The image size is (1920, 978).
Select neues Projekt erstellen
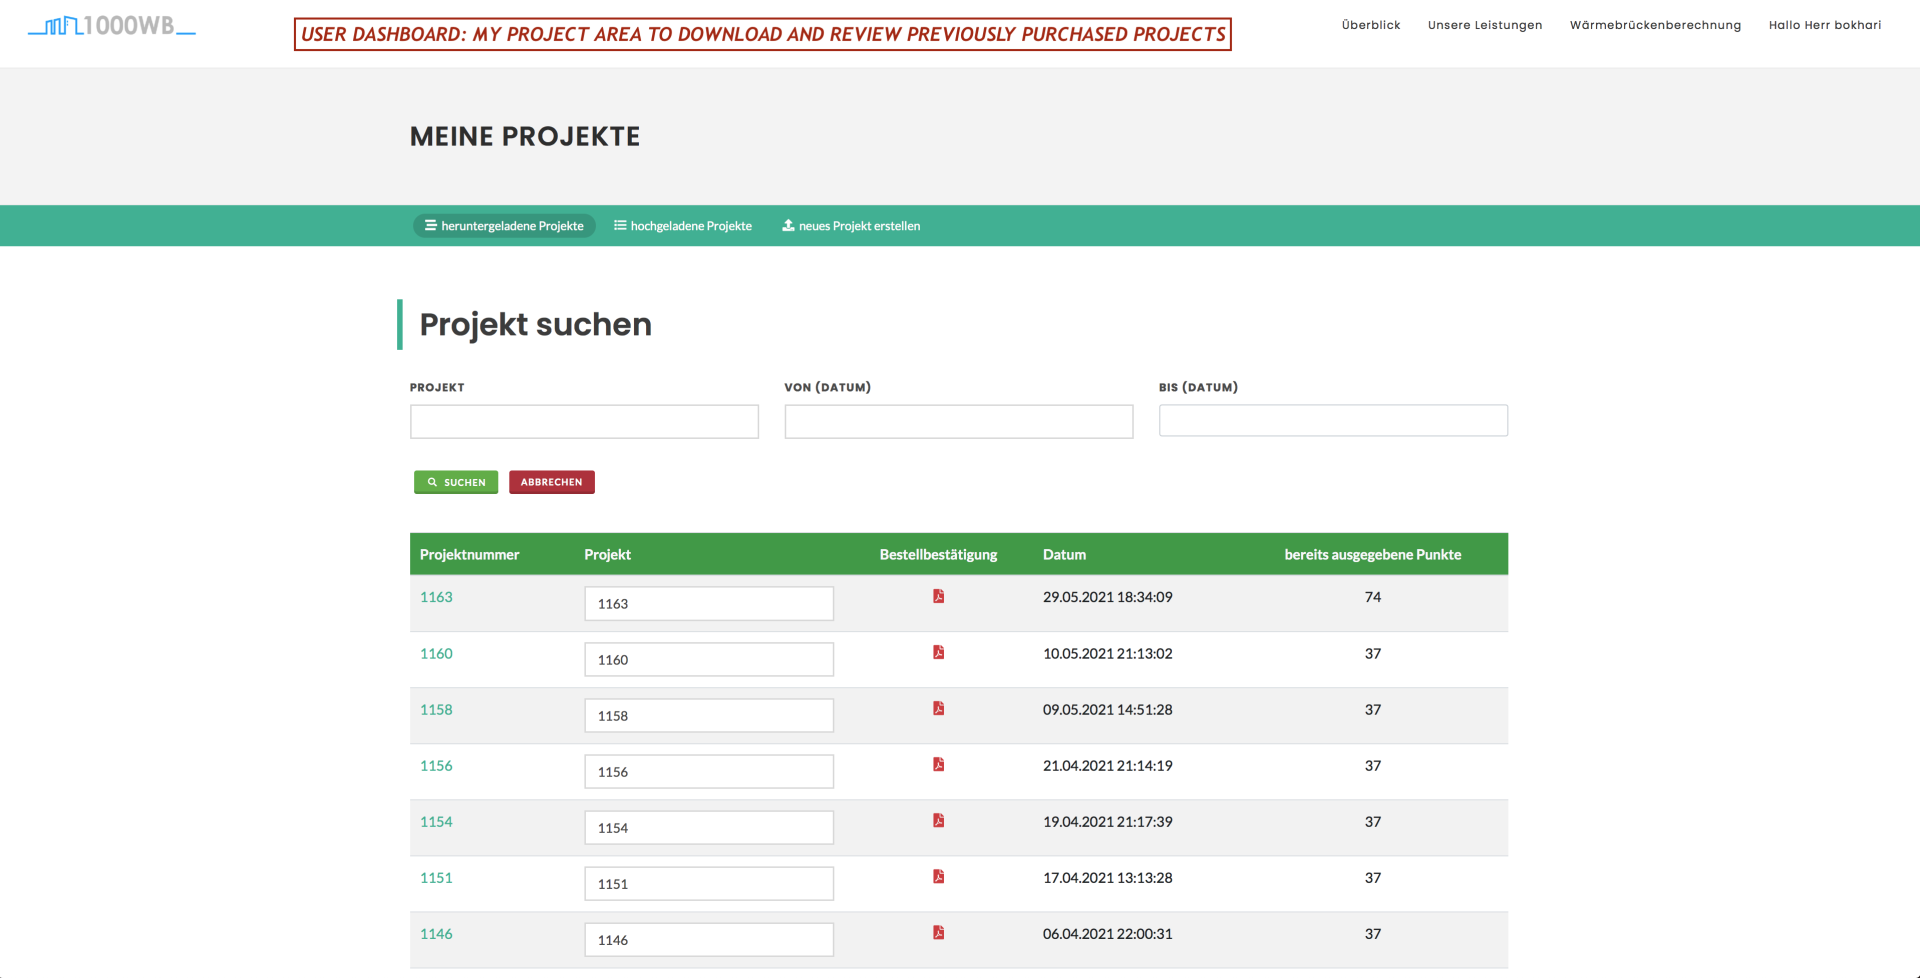click(851, 226)
